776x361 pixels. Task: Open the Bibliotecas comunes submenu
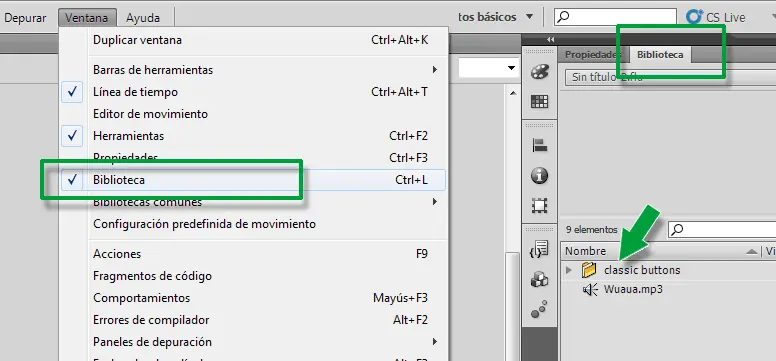pyautogui.click(x=435, y=202)
